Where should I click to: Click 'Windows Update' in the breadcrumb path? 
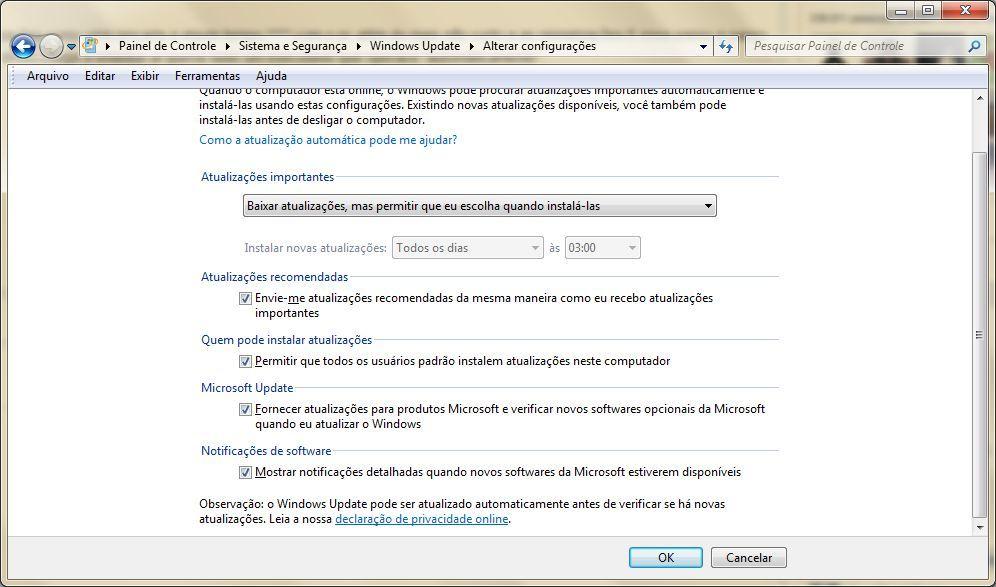414,46
